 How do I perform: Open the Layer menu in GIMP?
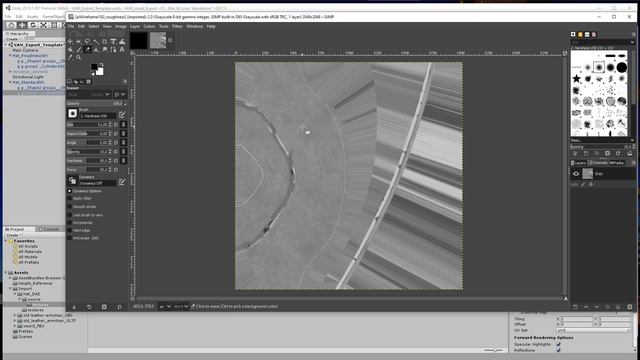(x=135, y=26)
